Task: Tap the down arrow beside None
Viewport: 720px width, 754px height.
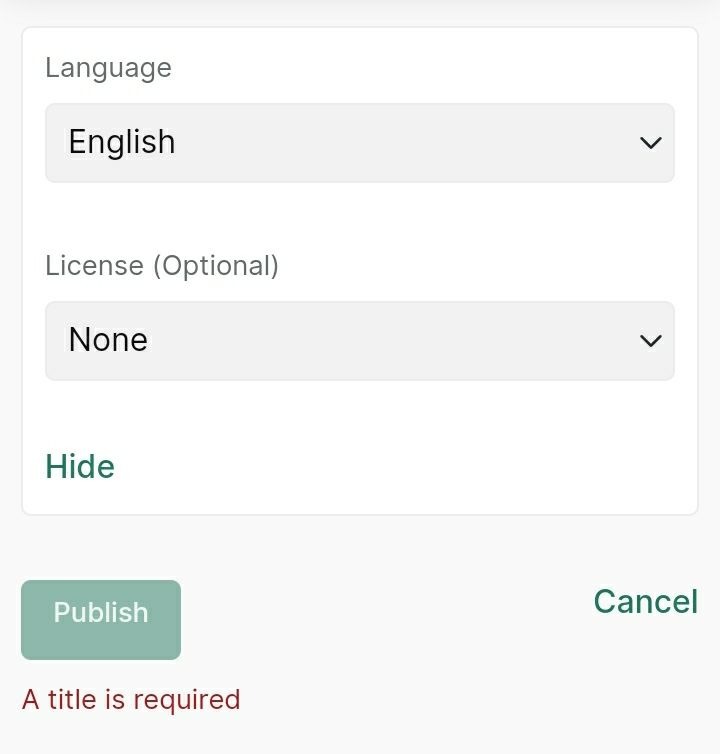Action: (650, 341)
